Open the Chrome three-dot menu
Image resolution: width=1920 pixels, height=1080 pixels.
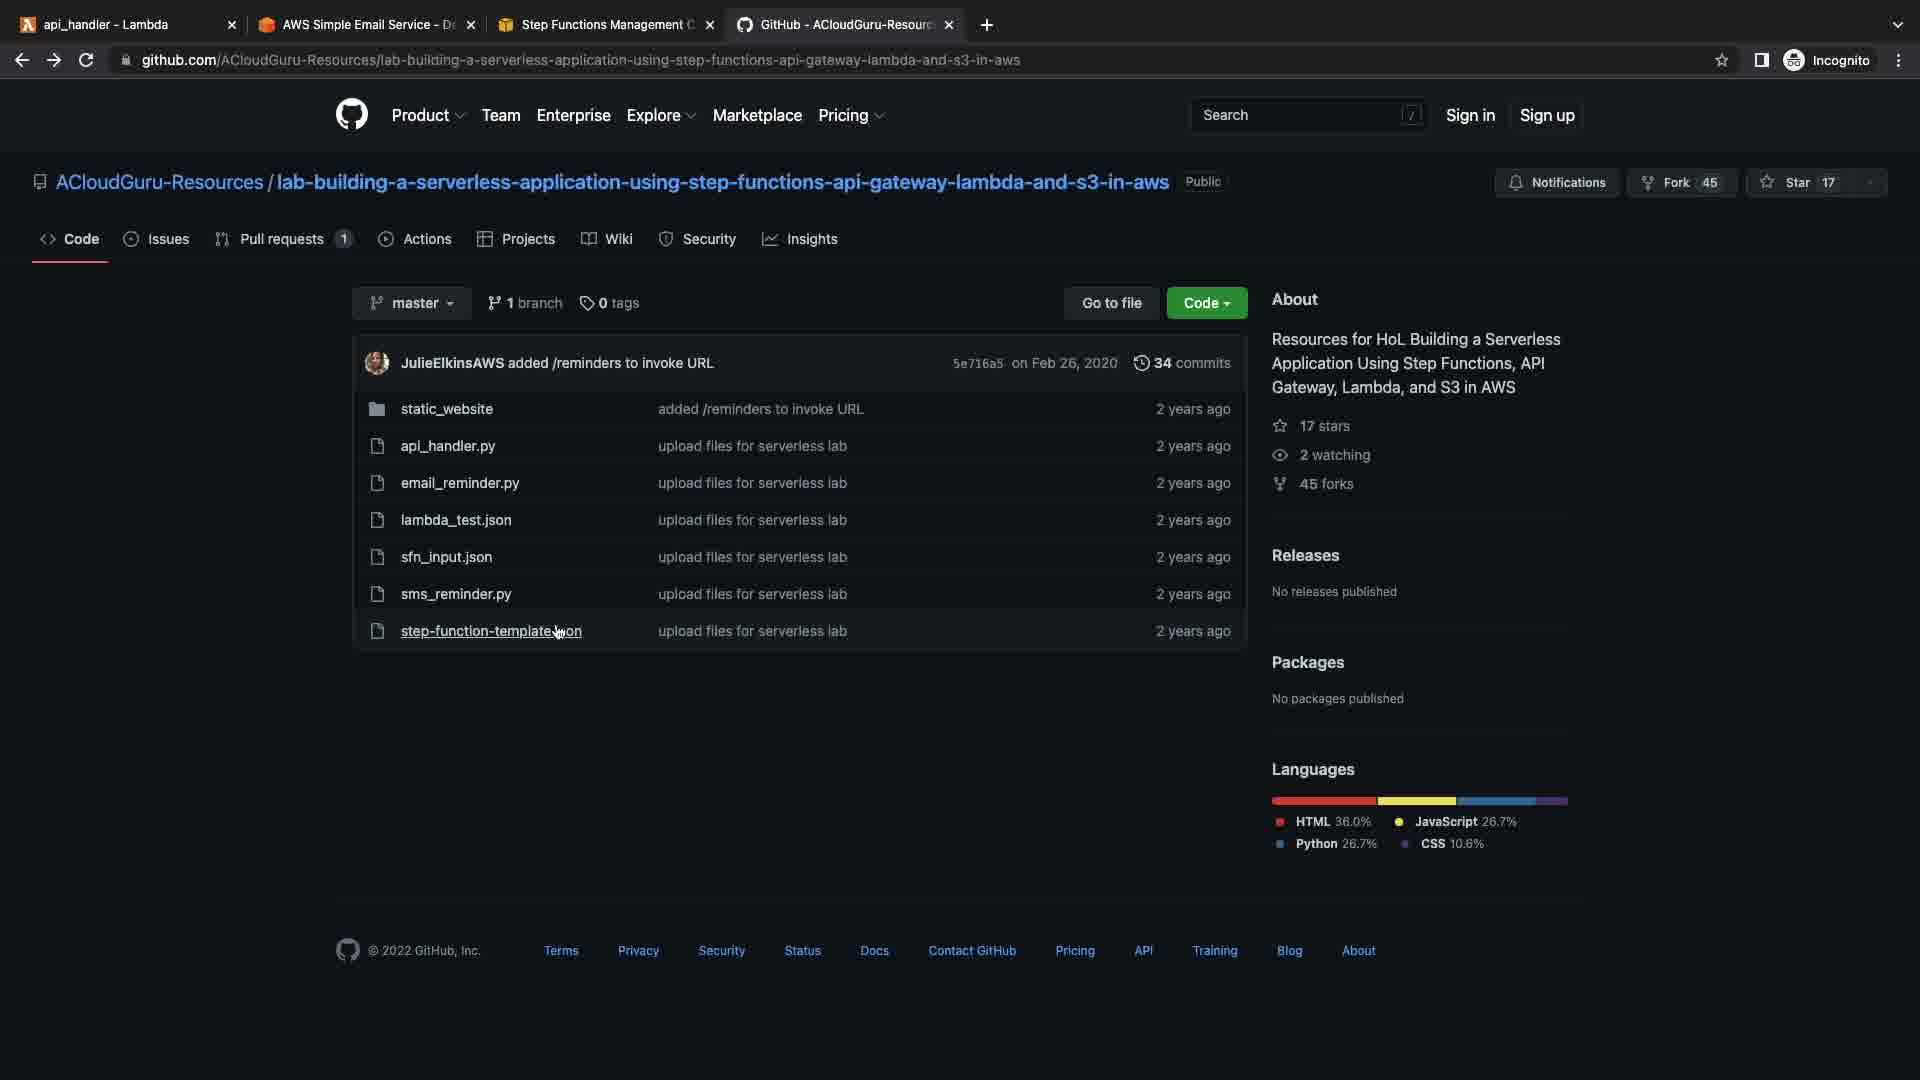point(1898,60)
